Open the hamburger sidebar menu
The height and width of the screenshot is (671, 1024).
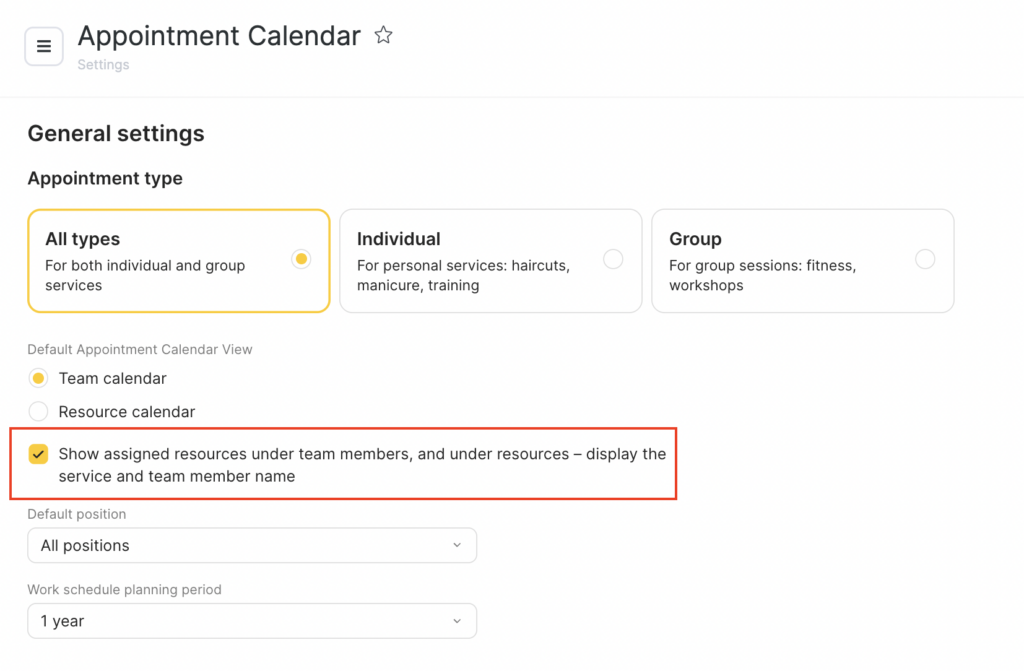(x=44, y=46)
